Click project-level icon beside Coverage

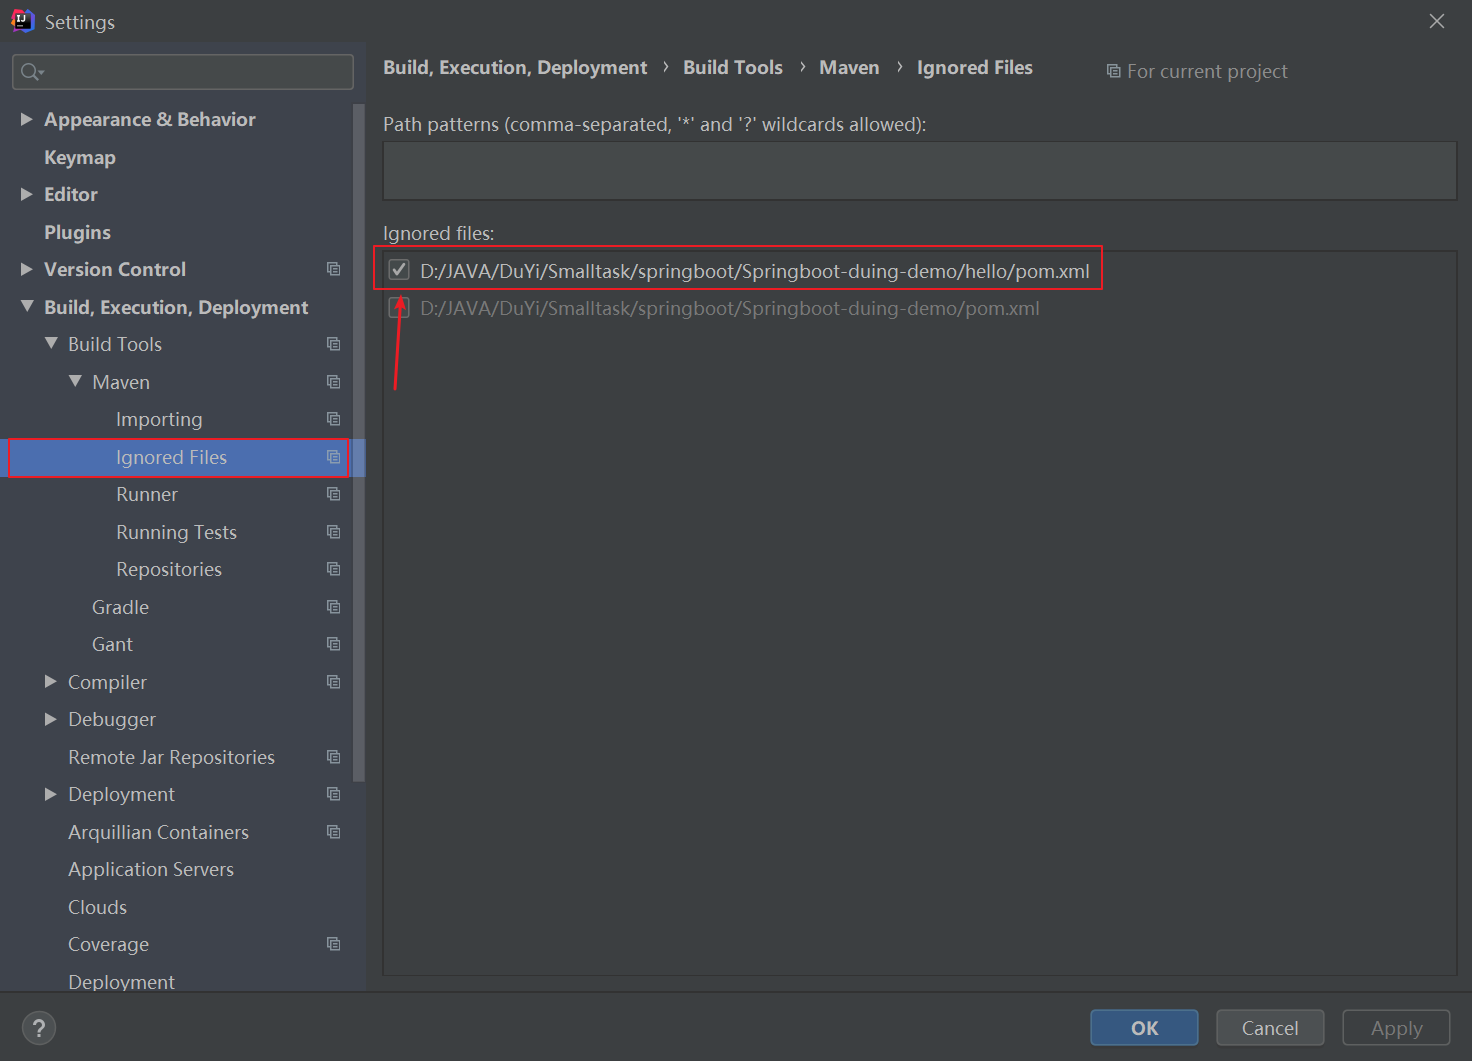click(334, 944)
